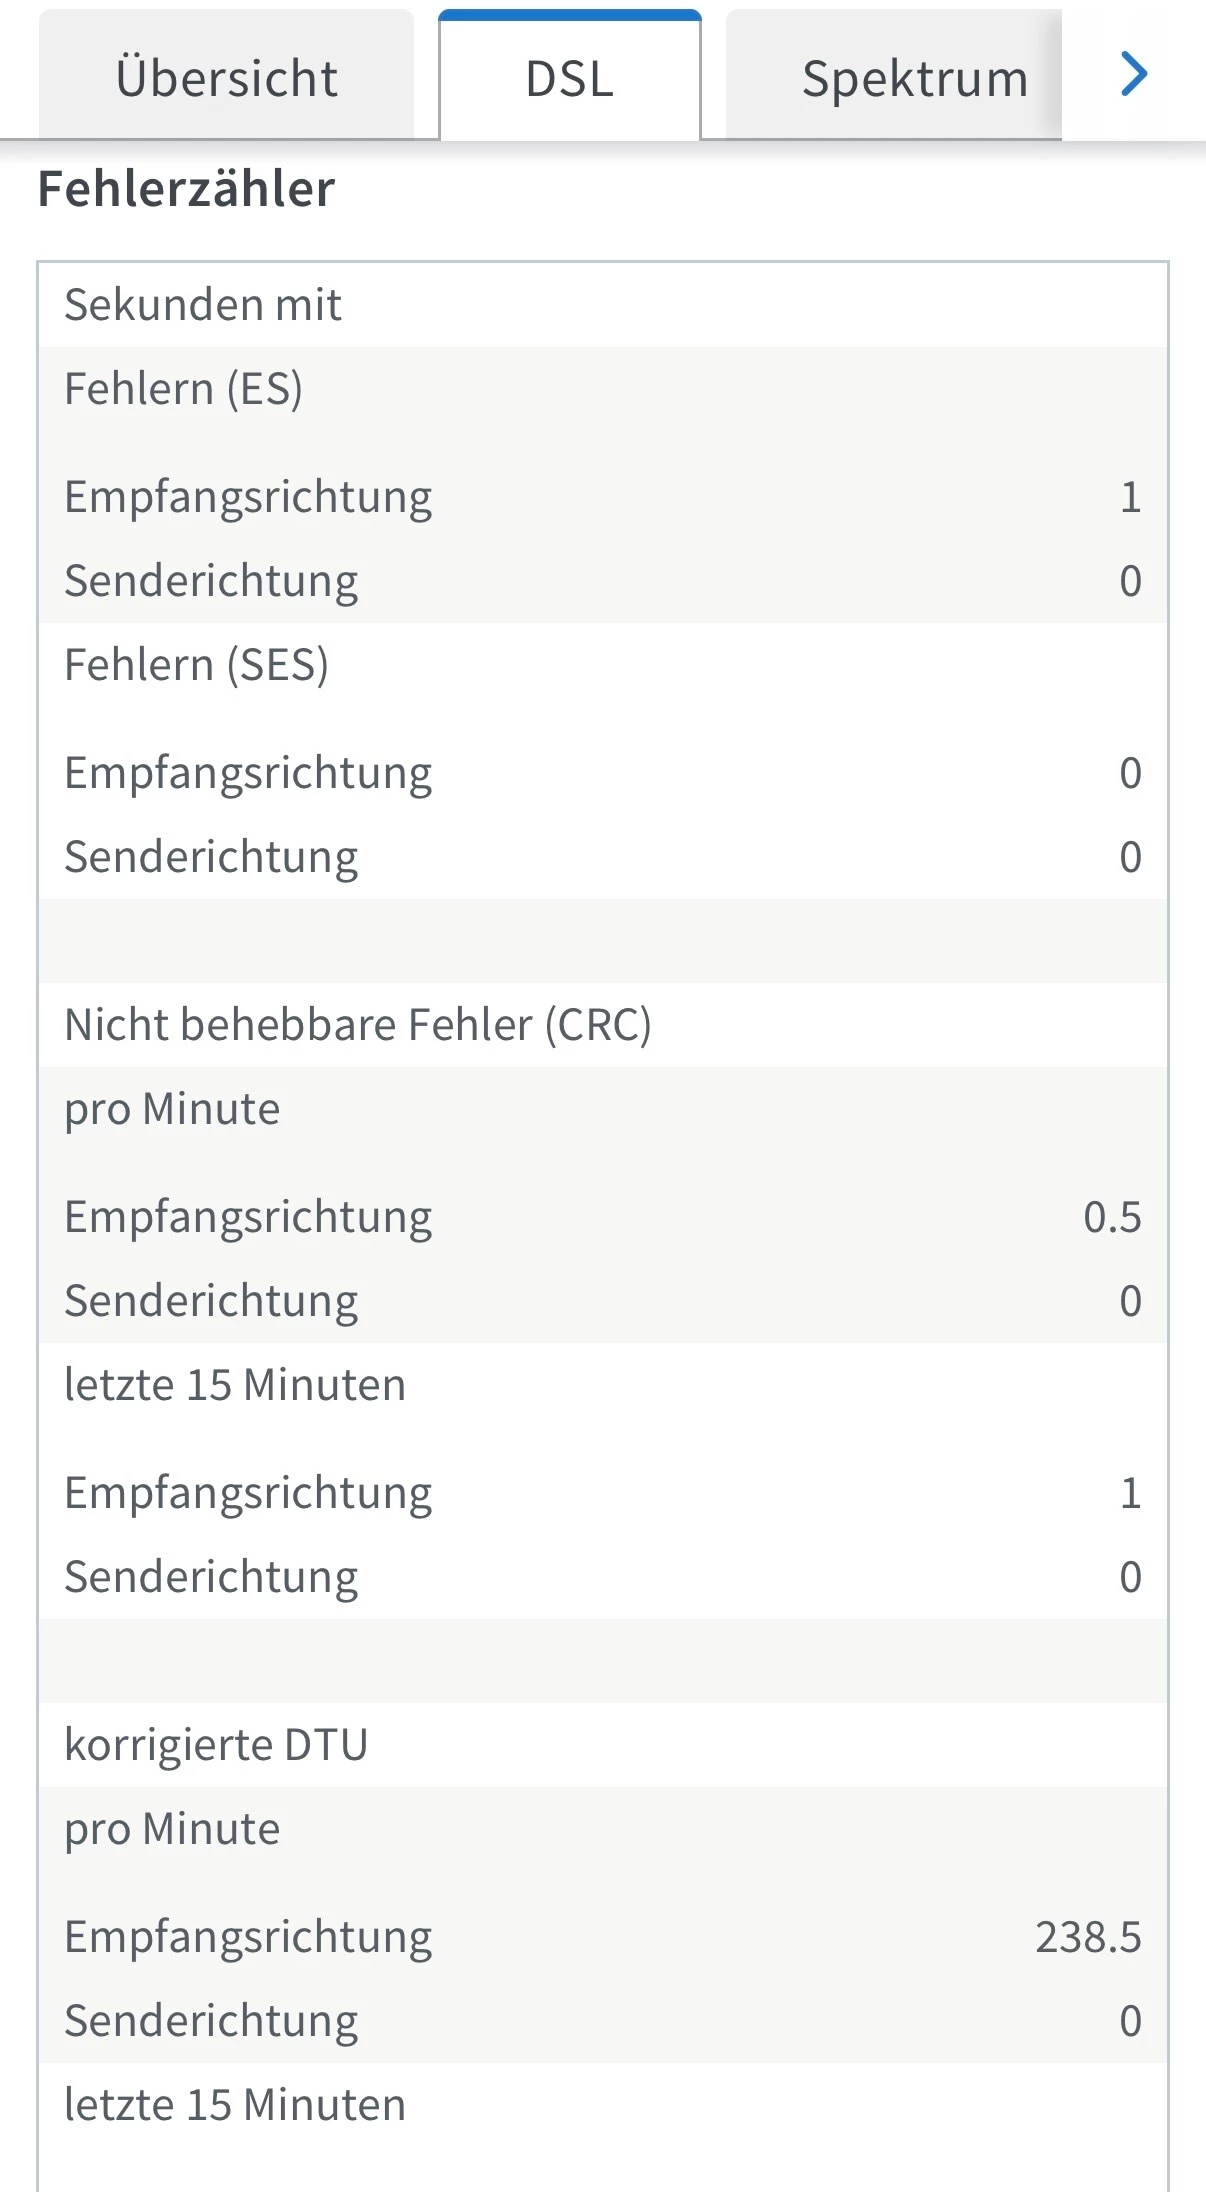Click the Fehlerzähler heading
1206x2192 pixels.
[x=186, y=189]
